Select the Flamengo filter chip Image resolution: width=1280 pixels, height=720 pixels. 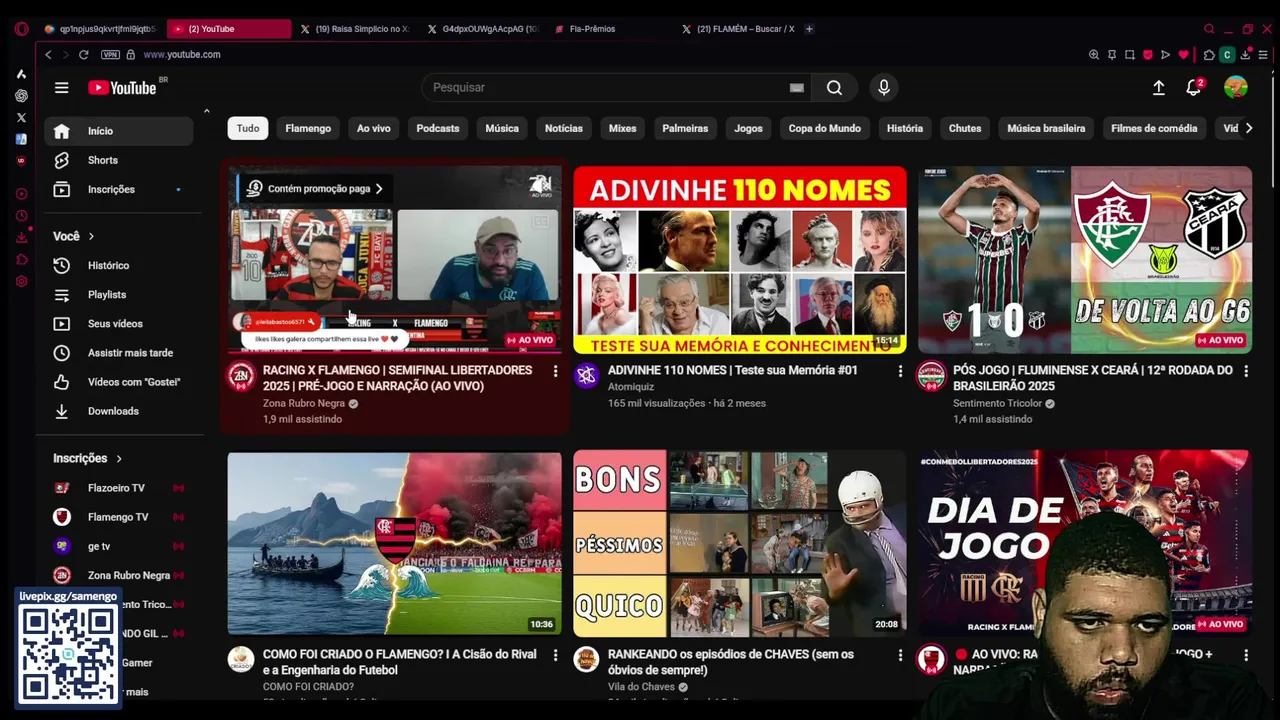(x=308, y=128)
